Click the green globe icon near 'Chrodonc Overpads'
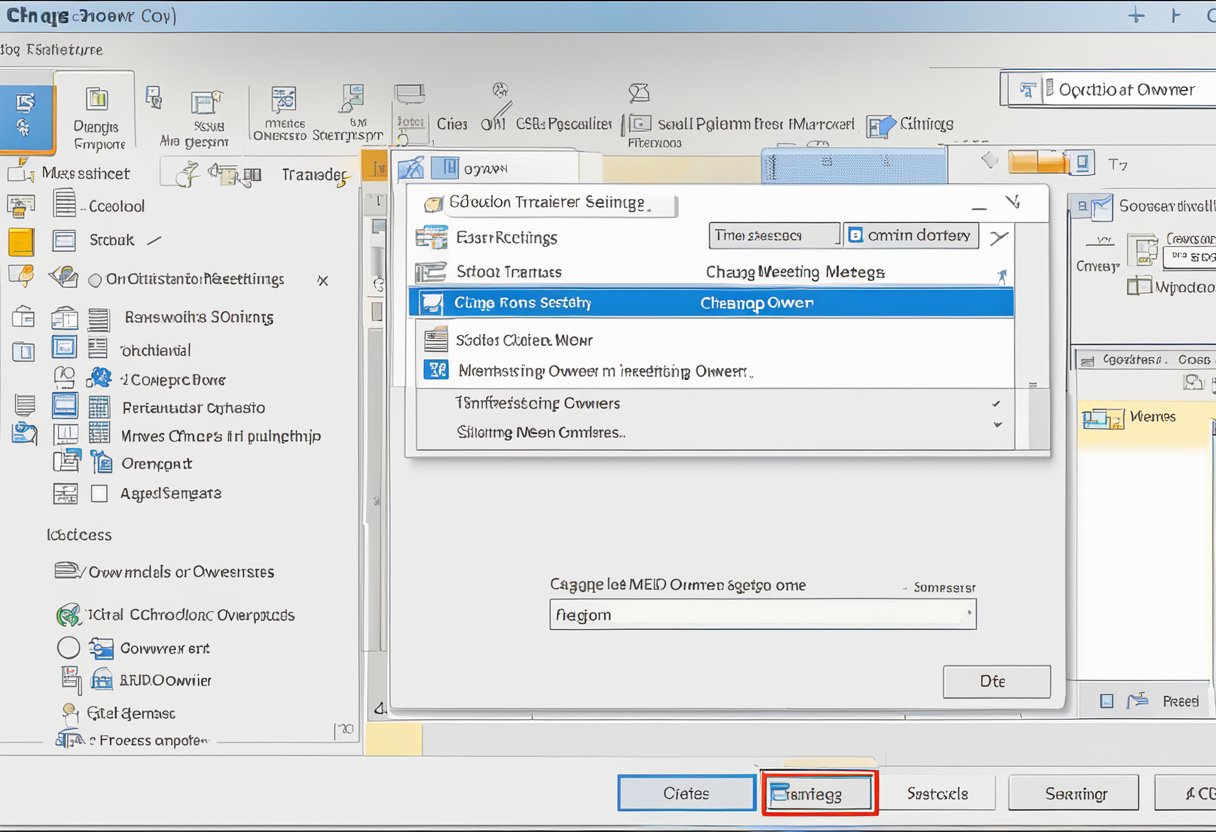 coord(68,614)
